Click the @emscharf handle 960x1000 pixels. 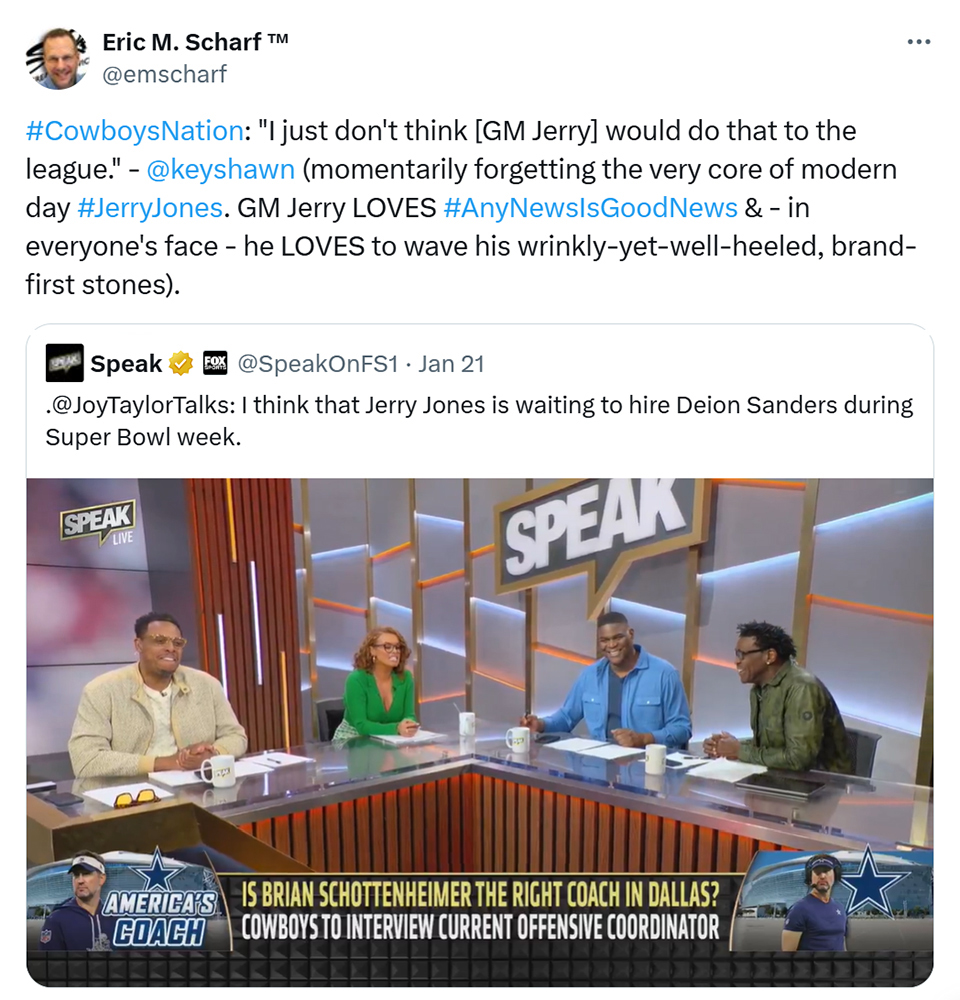pos(165,75)
